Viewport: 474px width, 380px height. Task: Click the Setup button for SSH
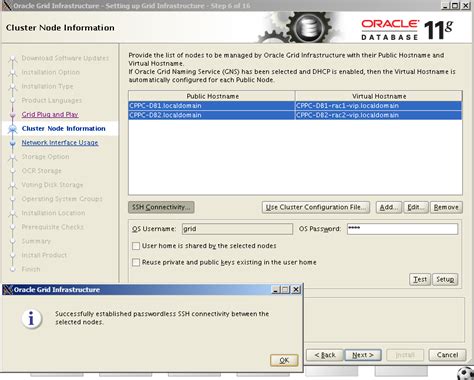coord(445,279)
